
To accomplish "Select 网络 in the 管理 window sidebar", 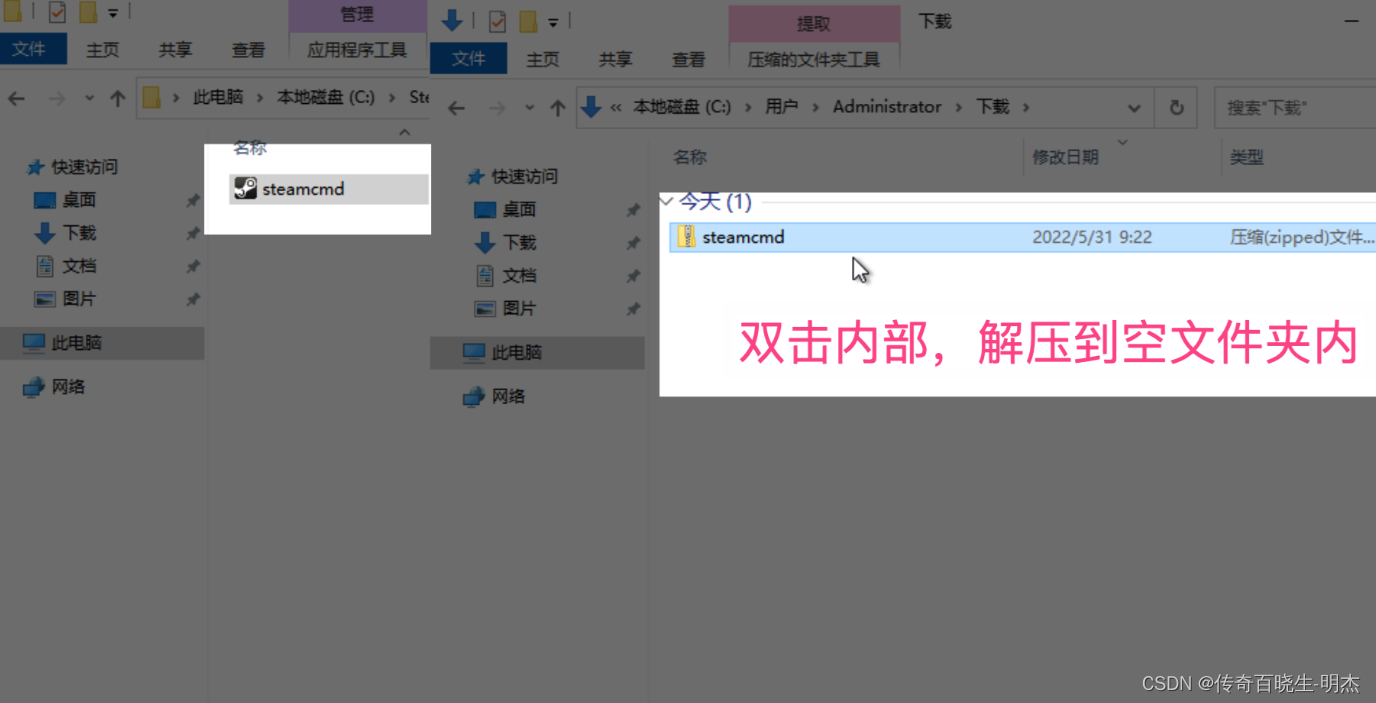I will (68, 387).
